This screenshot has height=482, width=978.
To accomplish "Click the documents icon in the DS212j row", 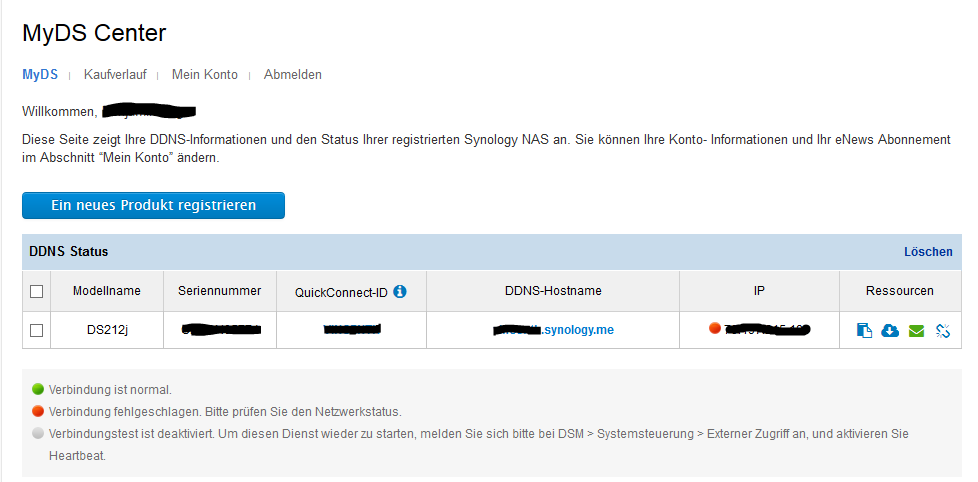I will coord(864,330).
